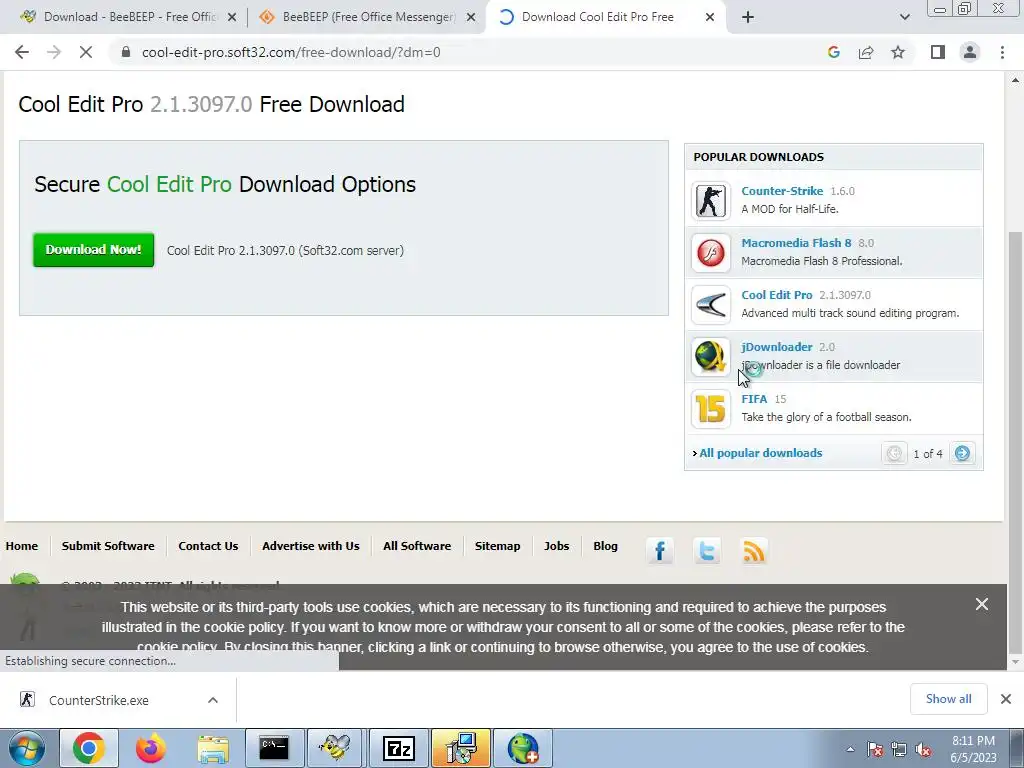The height and width of the screenshot is (768, 1024).
Task: Close the Download - BeeBEEP tab
Action: (232, 18)
